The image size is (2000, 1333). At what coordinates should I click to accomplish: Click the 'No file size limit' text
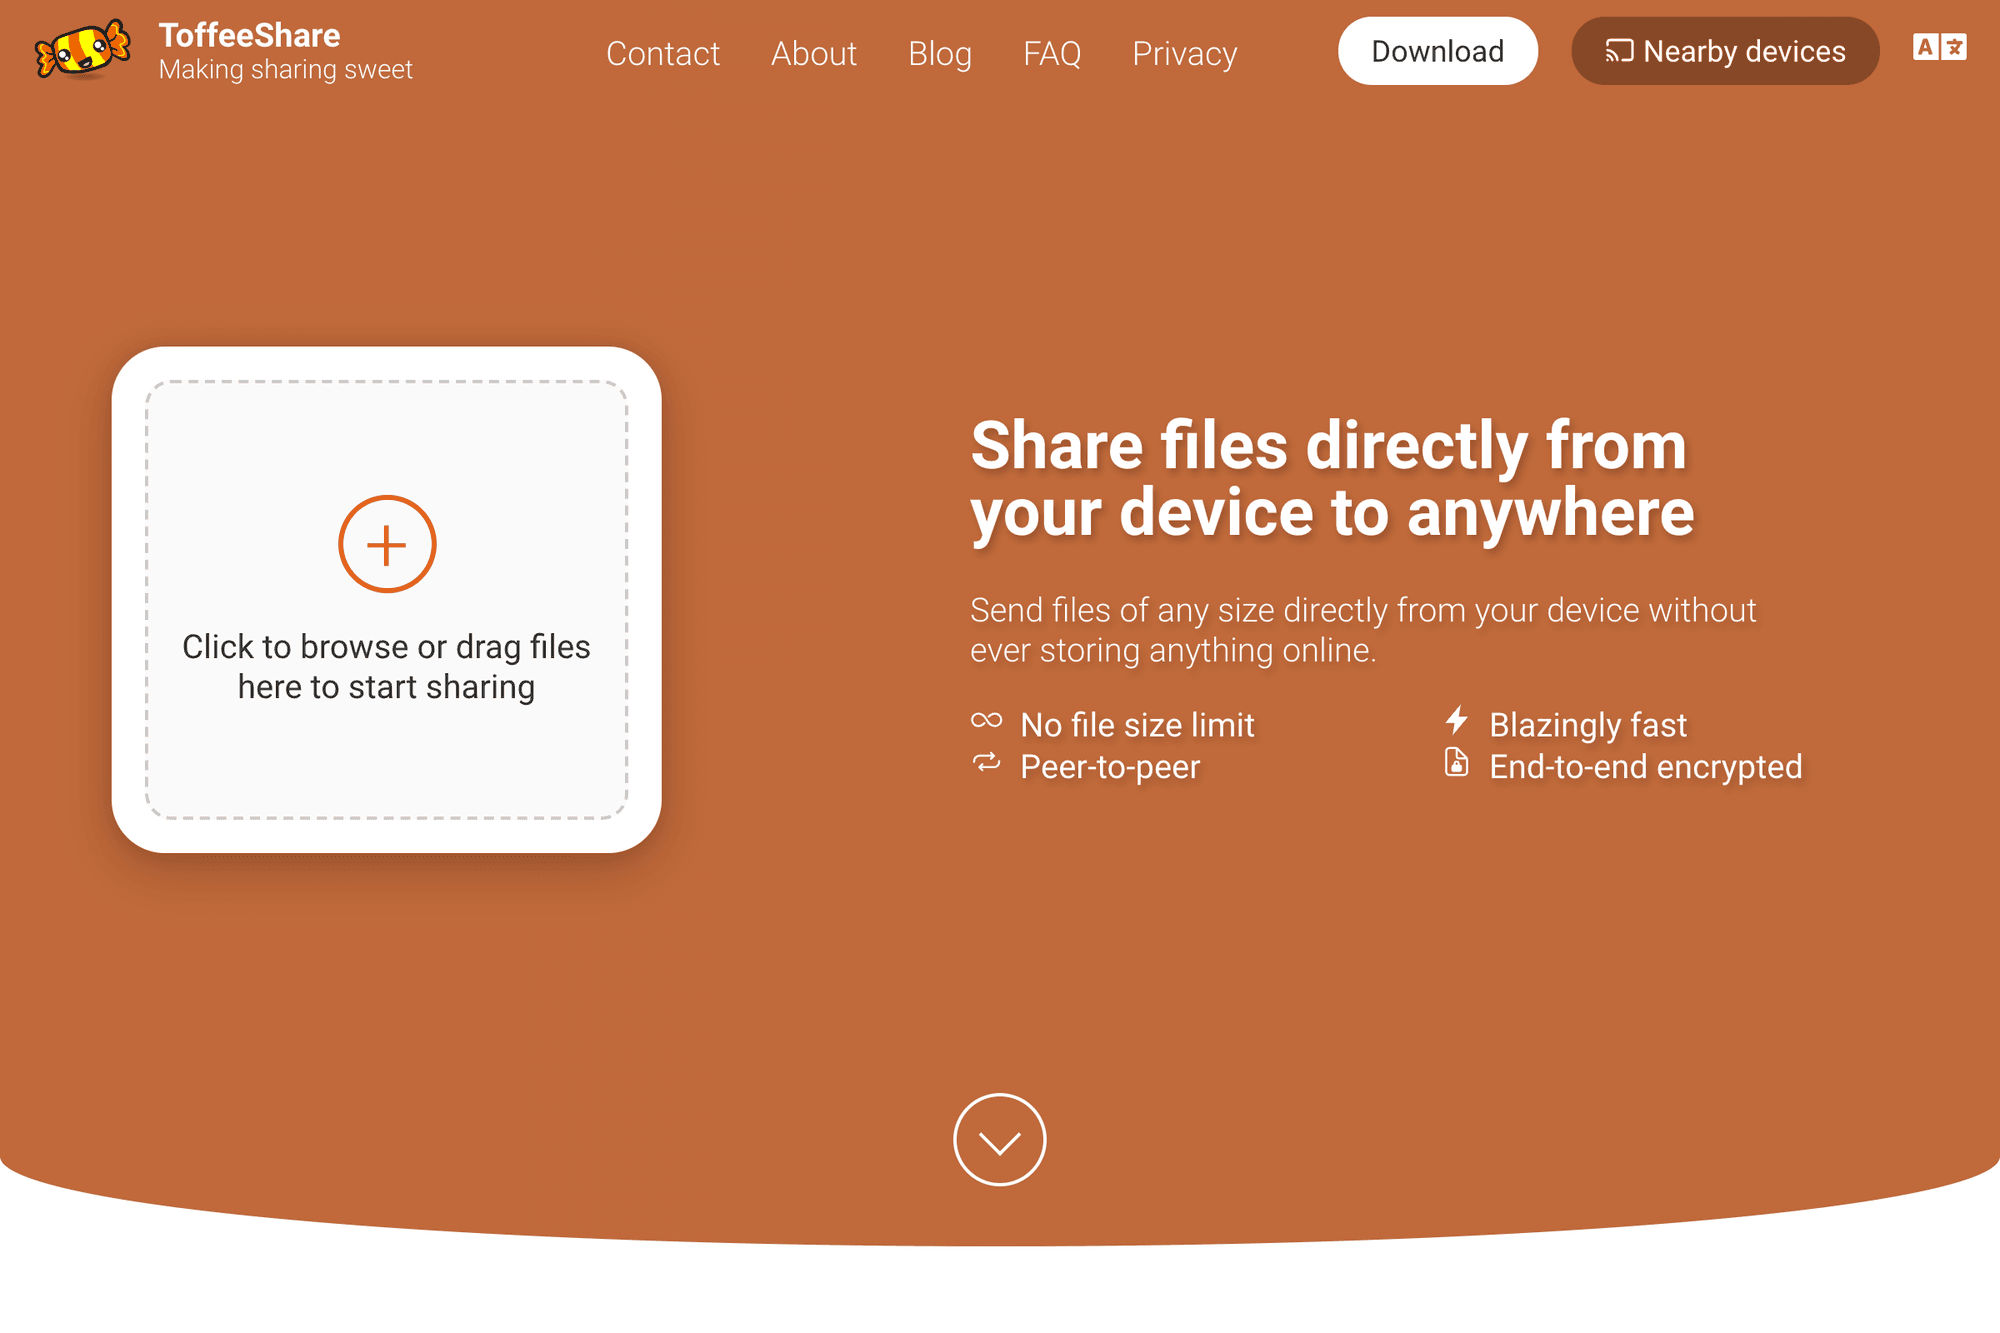(x=1137, y=725)
